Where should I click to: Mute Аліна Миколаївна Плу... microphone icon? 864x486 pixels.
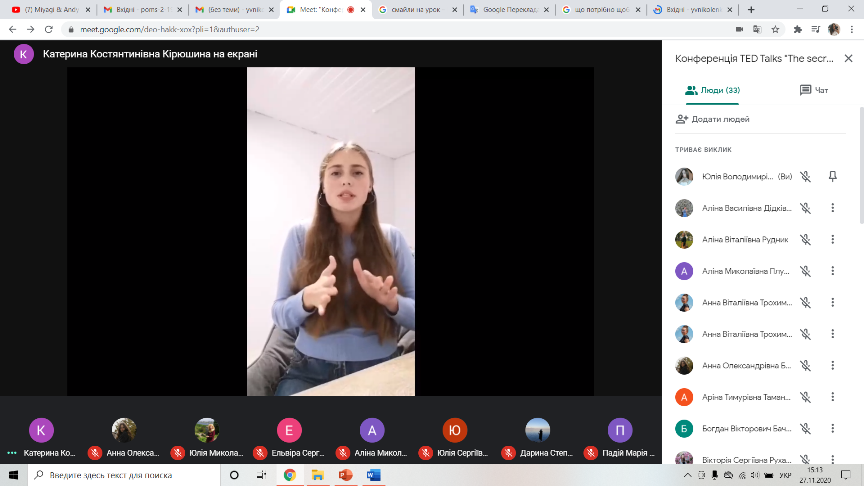point(806,271)
